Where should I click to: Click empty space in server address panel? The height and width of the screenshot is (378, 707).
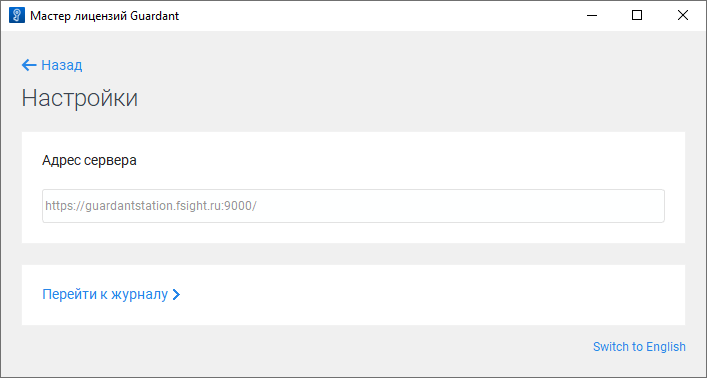pos(406,160)
